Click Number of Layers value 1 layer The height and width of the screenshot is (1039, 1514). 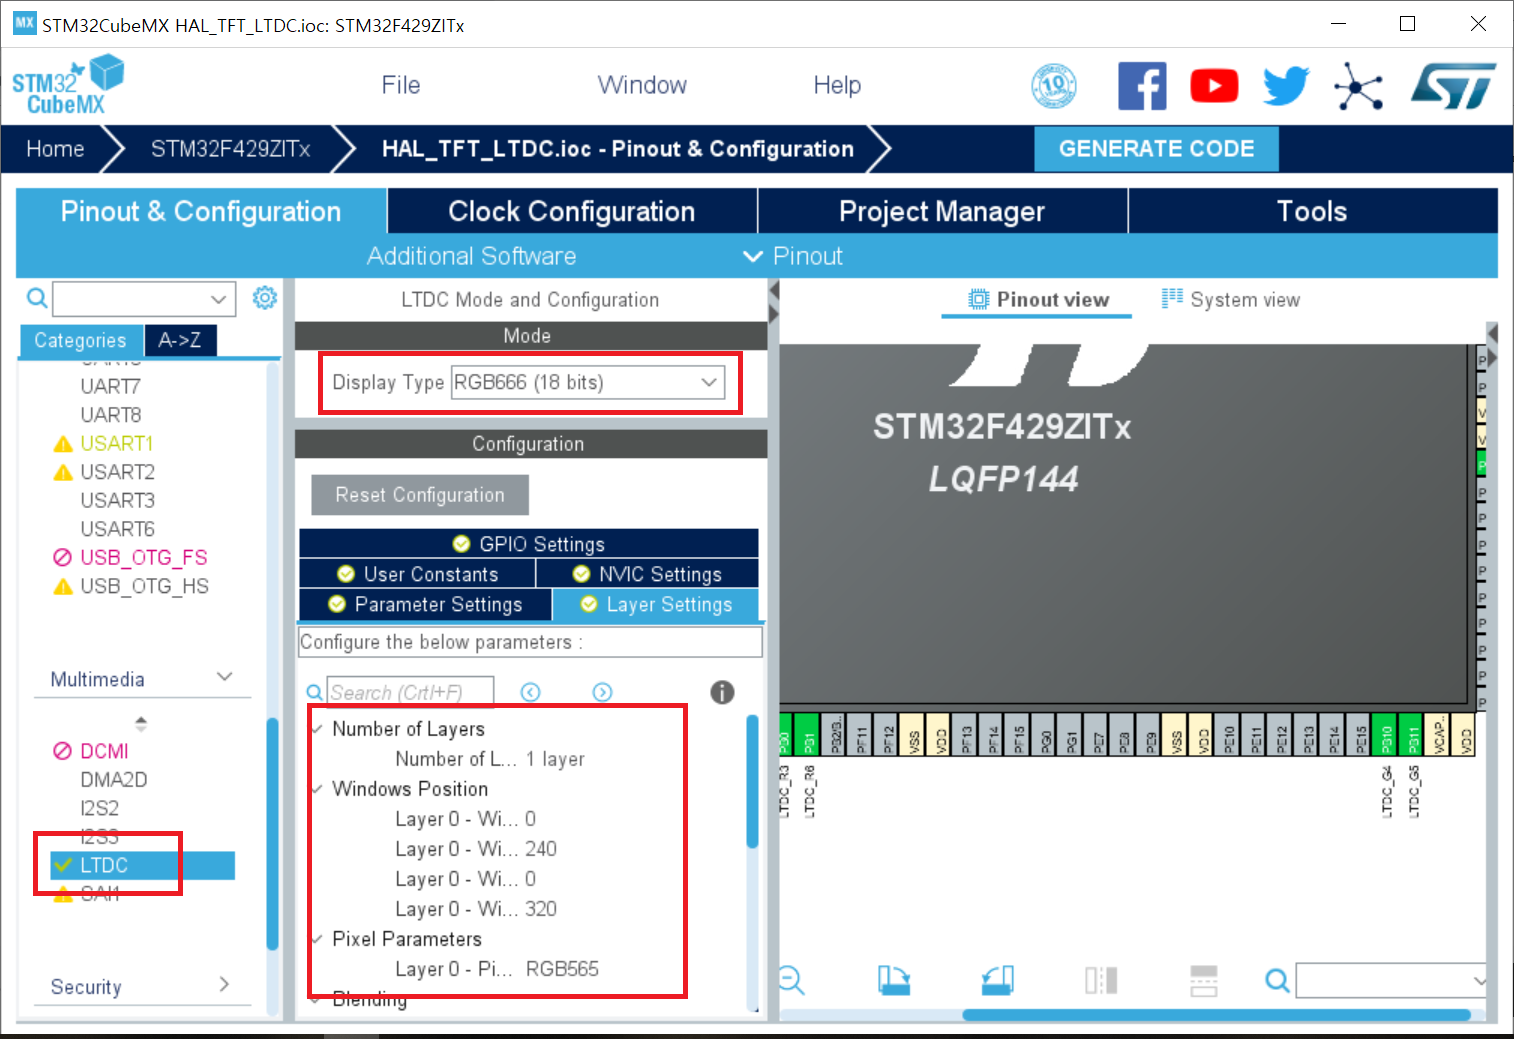(555, 759)
